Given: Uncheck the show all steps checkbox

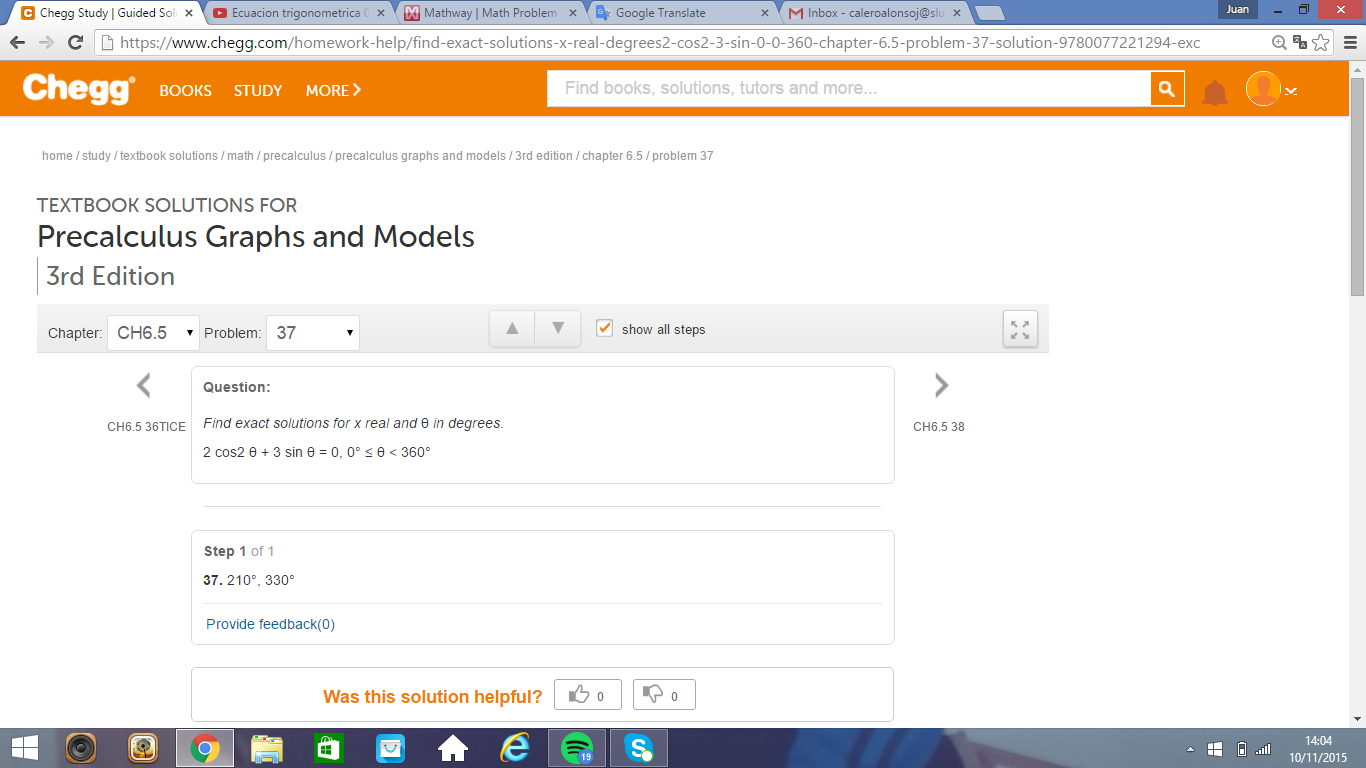Looking at the screenshot, I should coord(604,329).
